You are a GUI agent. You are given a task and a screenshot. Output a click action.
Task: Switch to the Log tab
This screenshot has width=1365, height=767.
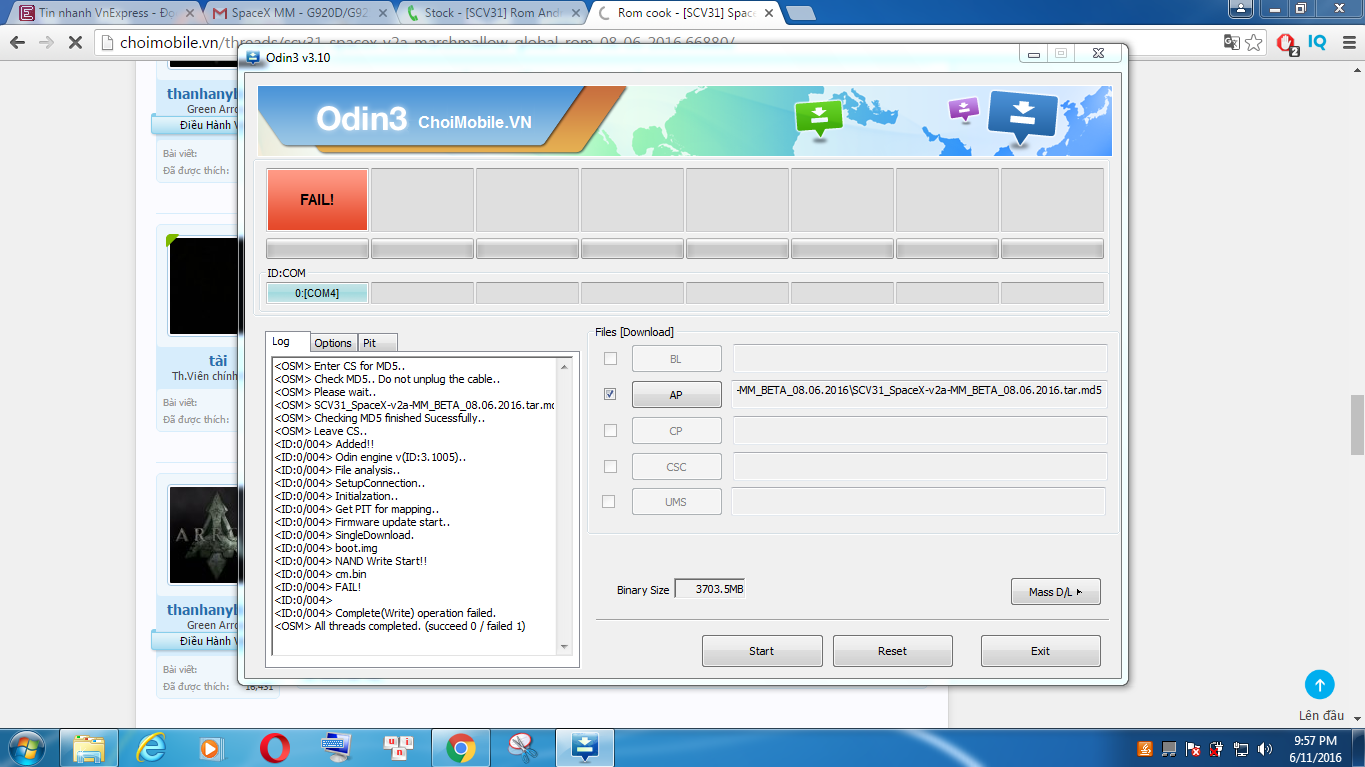pyautogui.click(x=289, y=342)
